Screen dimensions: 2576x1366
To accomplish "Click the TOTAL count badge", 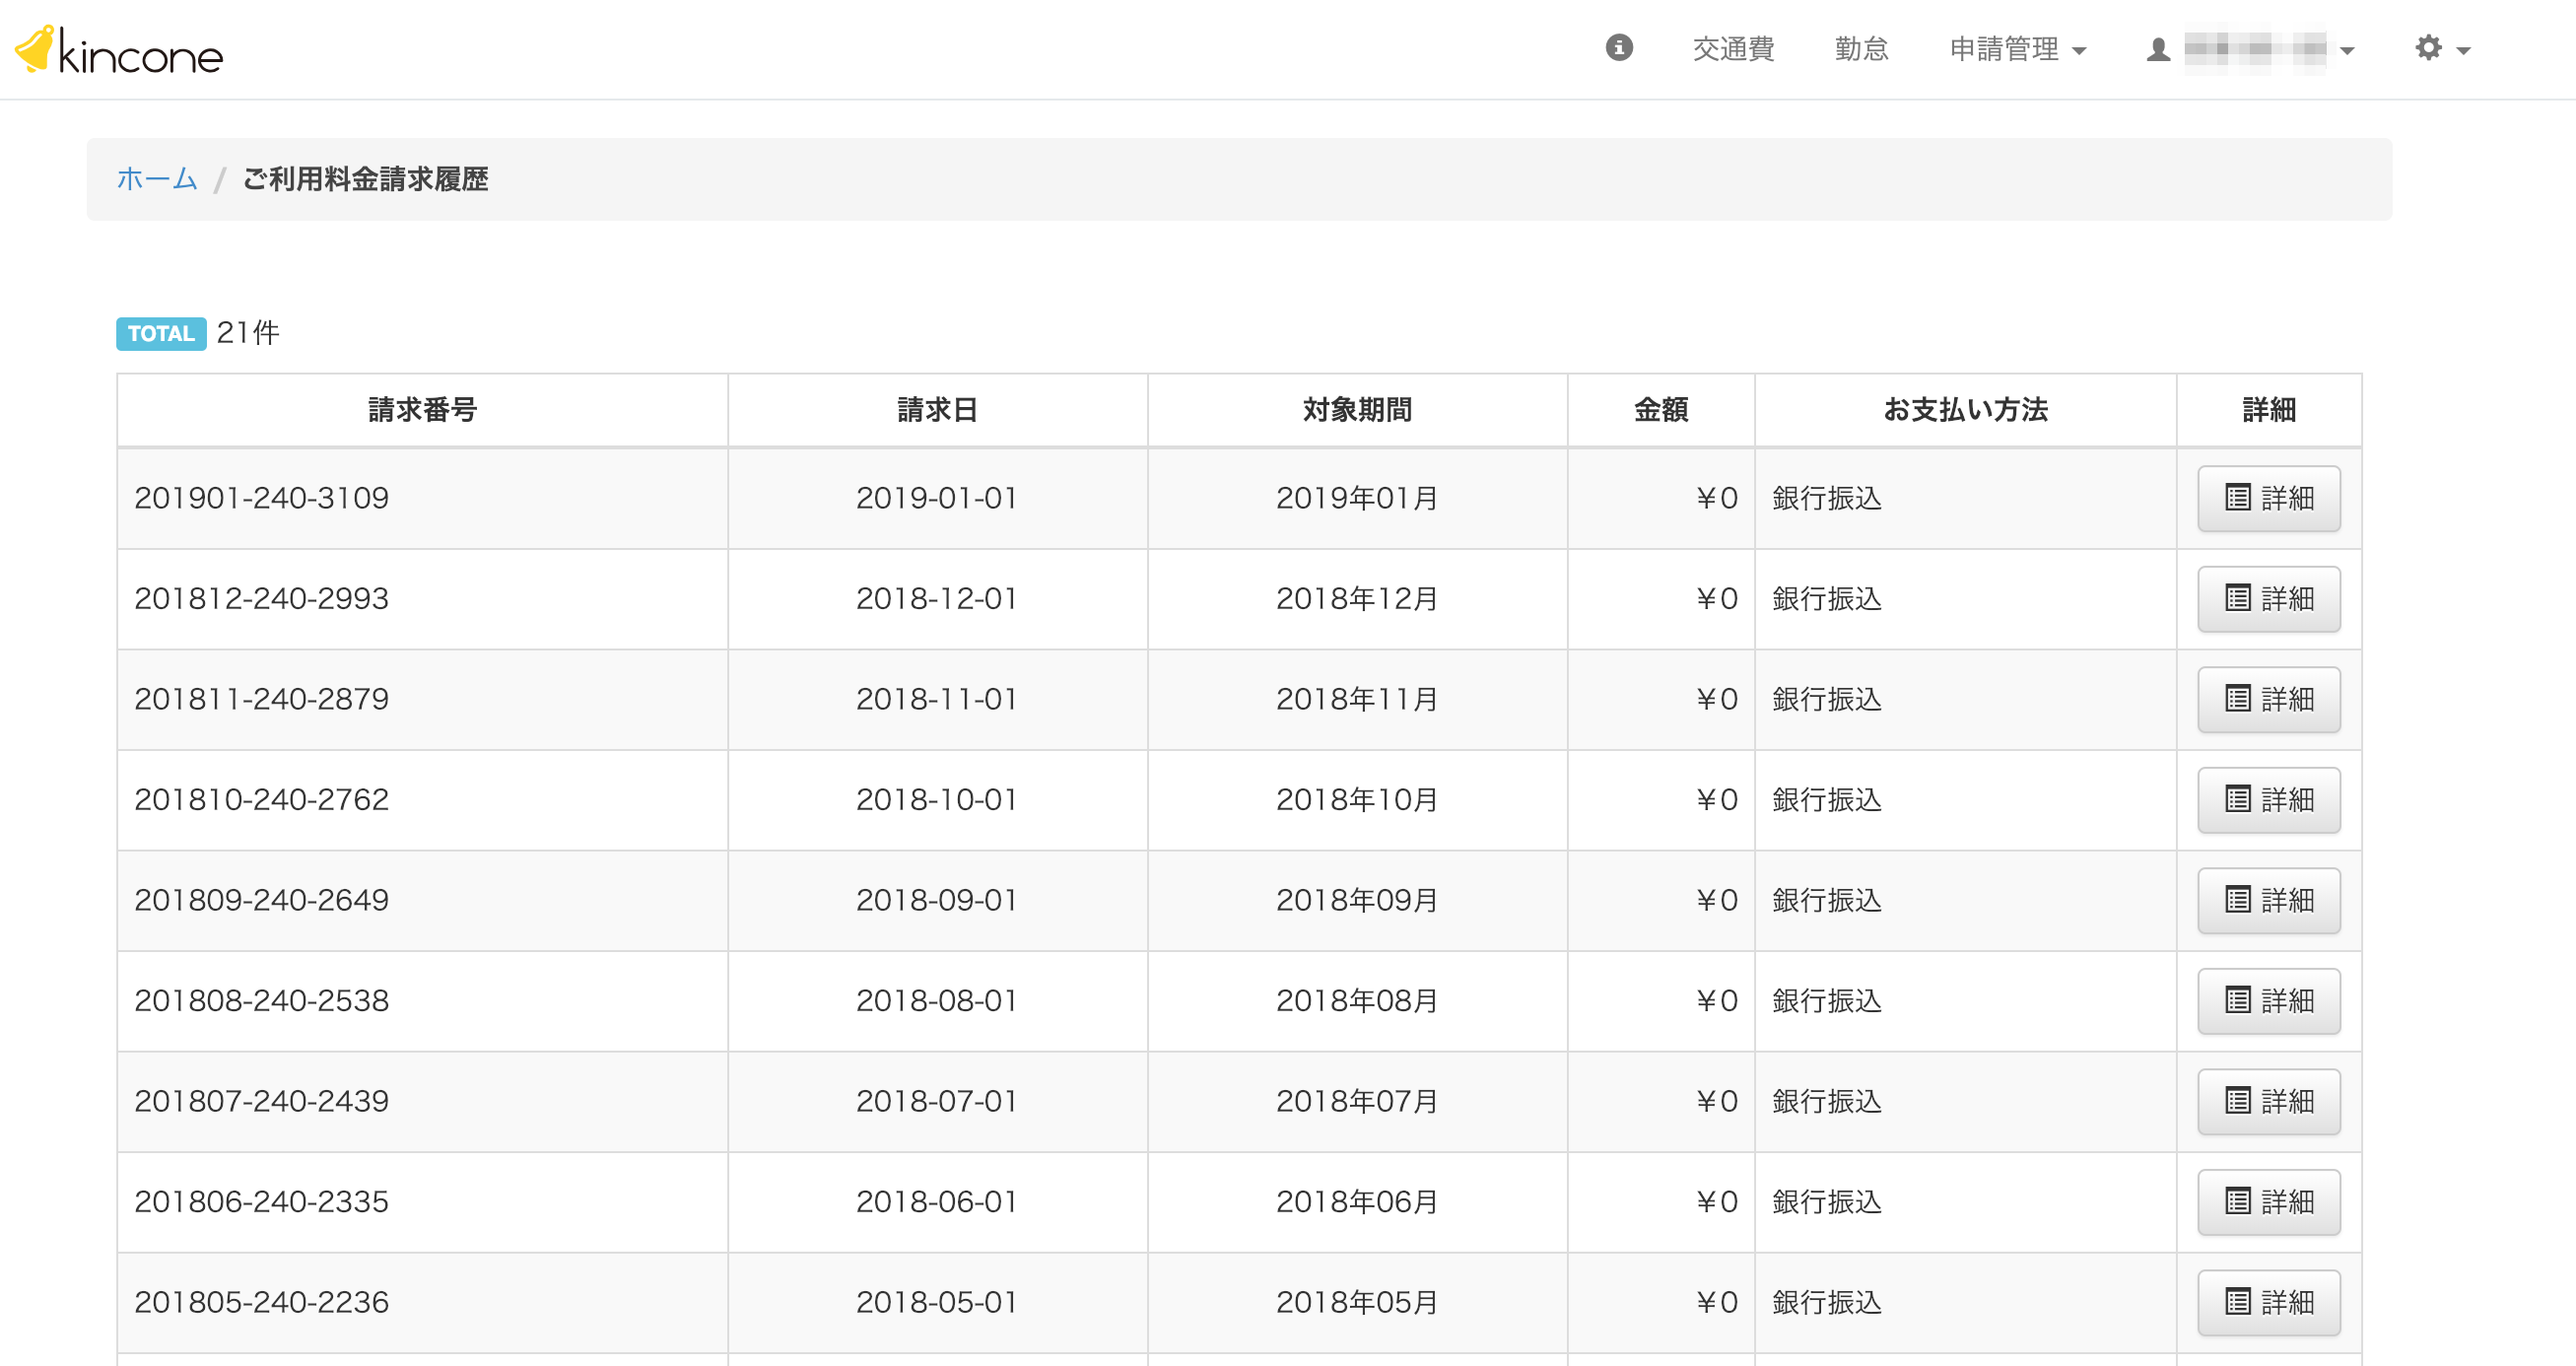I will 161,334.
